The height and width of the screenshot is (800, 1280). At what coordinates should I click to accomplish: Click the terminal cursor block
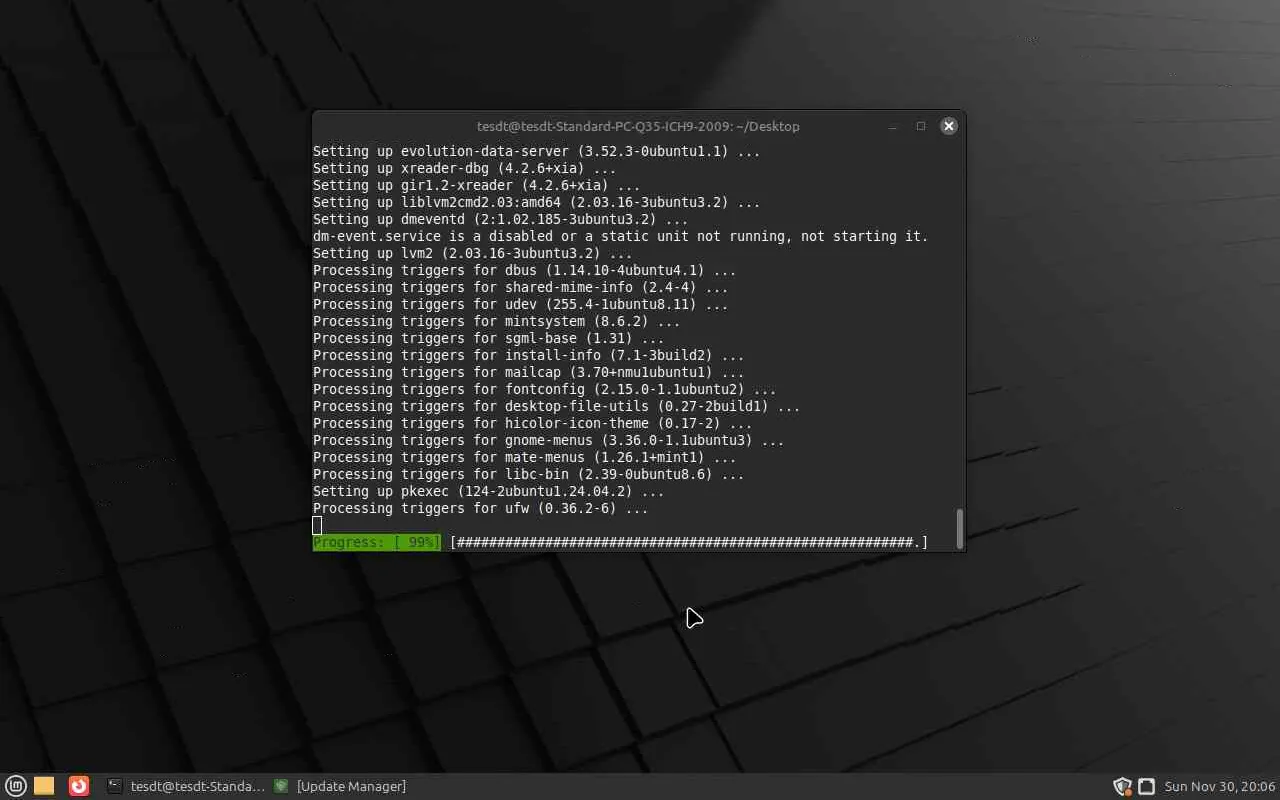coord(317,525)
